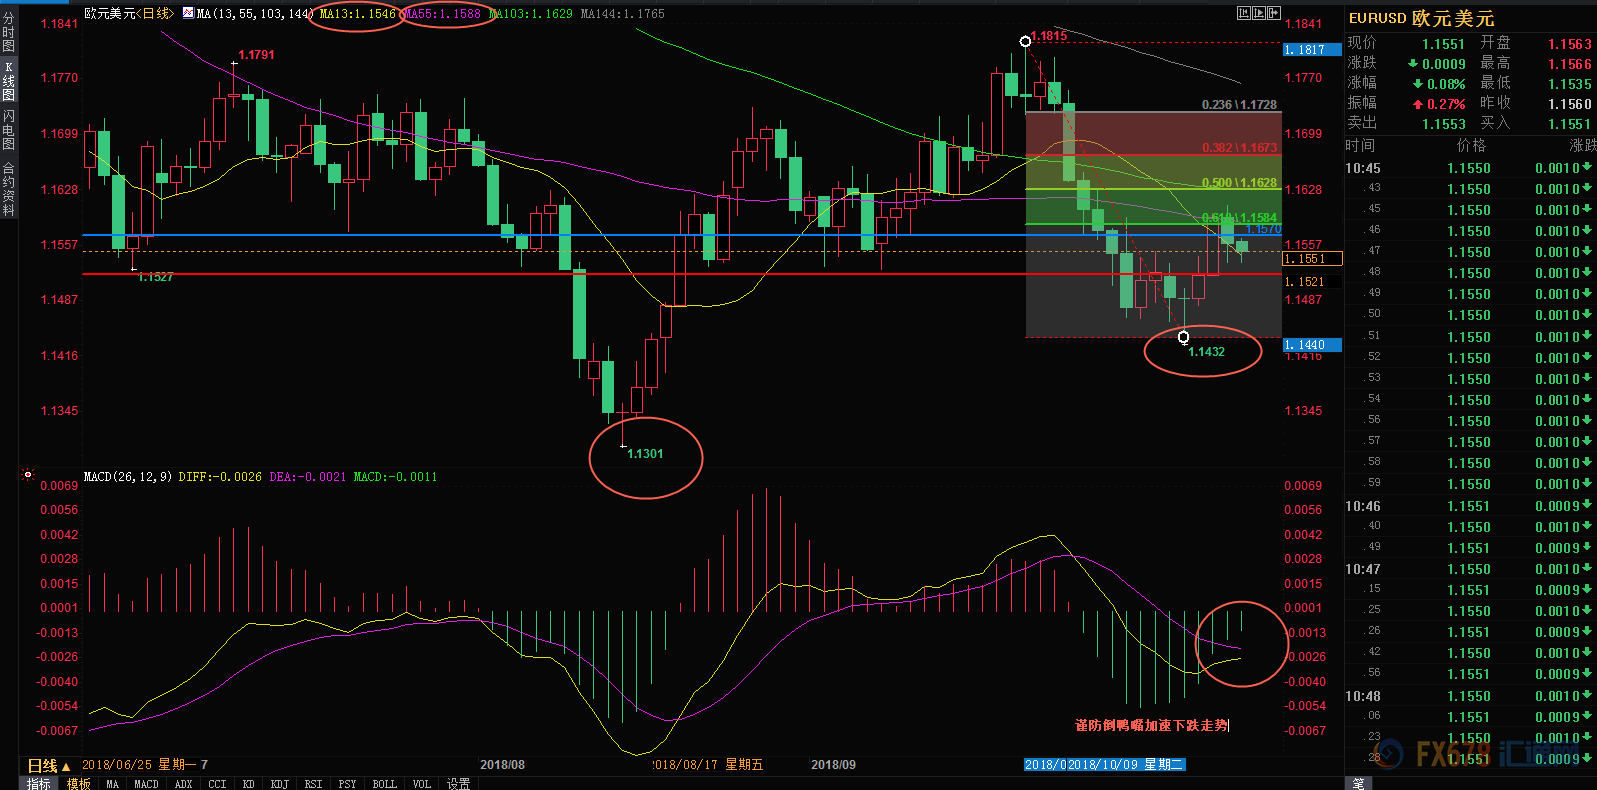Click the 1.1791 high price label
The image size is (1597, 790).
[x=256, y=55]
